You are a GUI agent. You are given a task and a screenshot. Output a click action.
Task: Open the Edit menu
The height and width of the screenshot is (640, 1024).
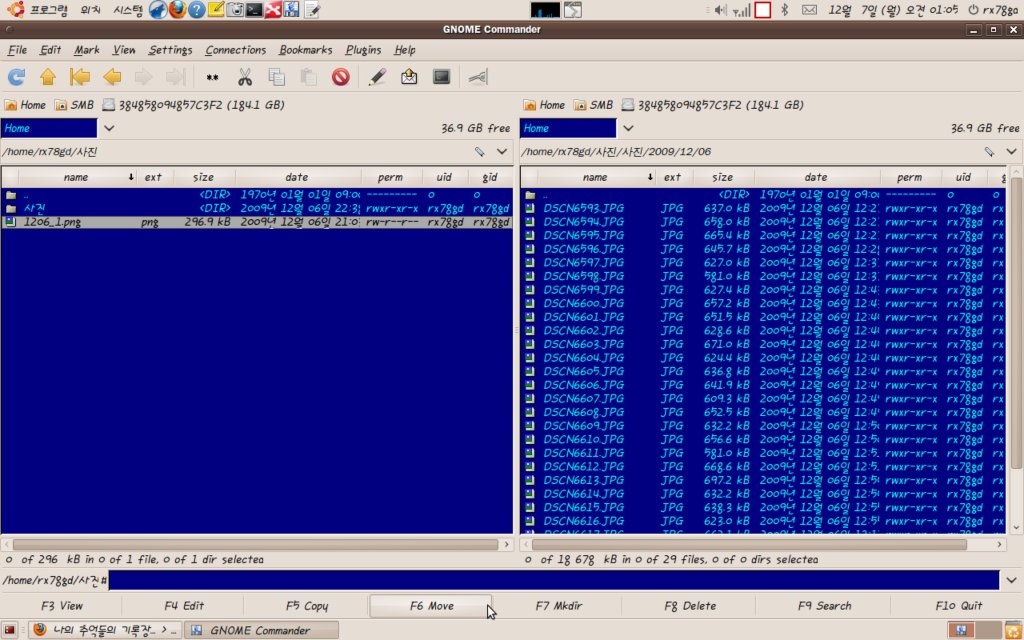(50, 50)
